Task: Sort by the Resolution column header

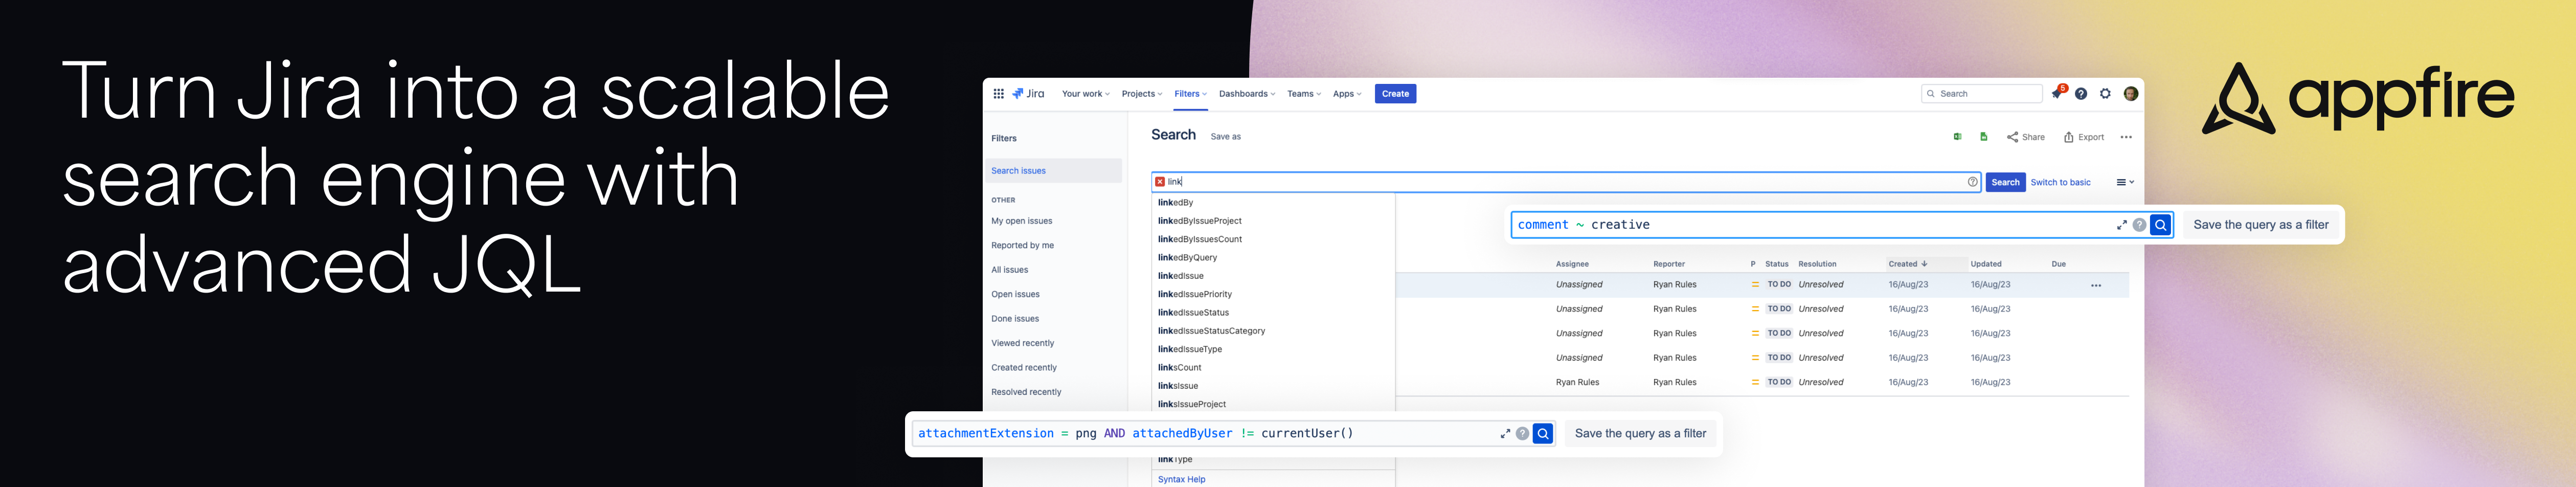Action: [1817, 264]
